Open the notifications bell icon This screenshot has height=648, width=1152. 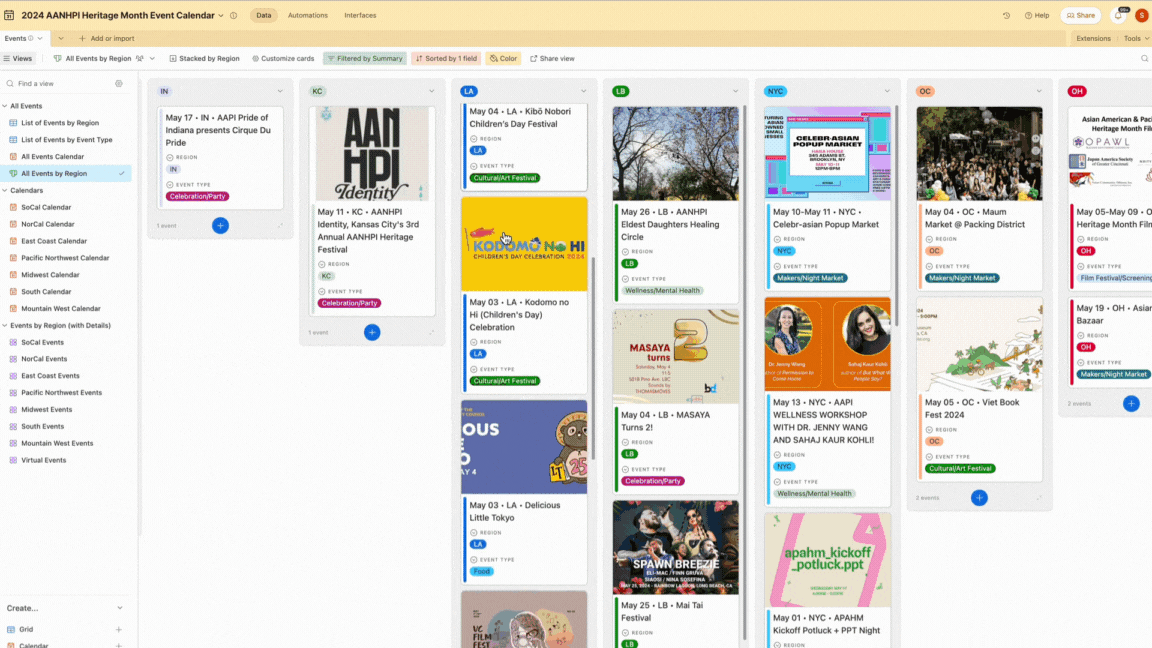(x=1118, y=15)
